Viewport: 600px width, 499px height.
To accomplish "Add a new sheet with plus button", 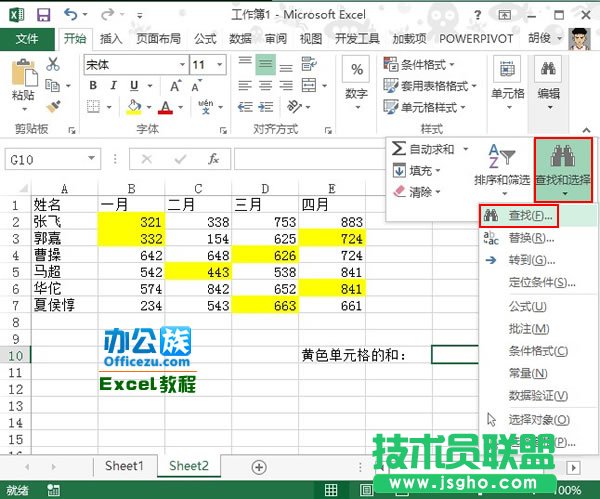I will click(259, 467).
